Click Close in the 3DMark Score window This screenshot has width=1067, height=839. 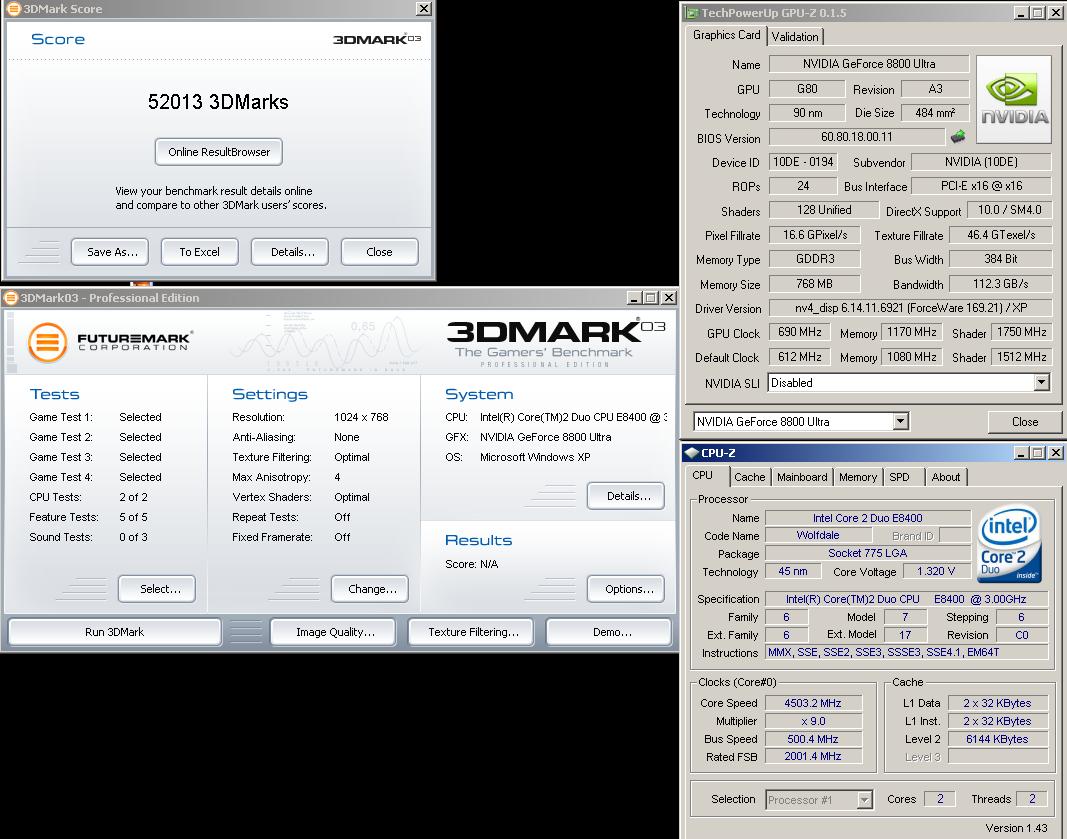(x=379, y=252)
